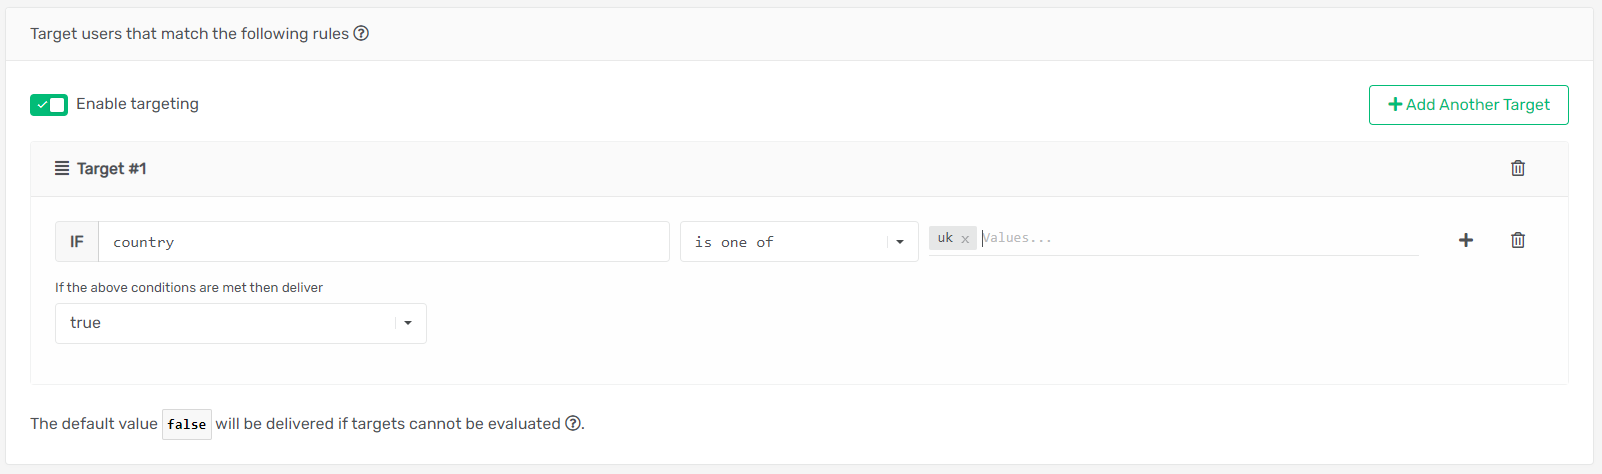Image resolution: width=1602 pixels, height=474 pixels.
Task: Add another condition with plus icon
Action: (x=1466, y=240)
